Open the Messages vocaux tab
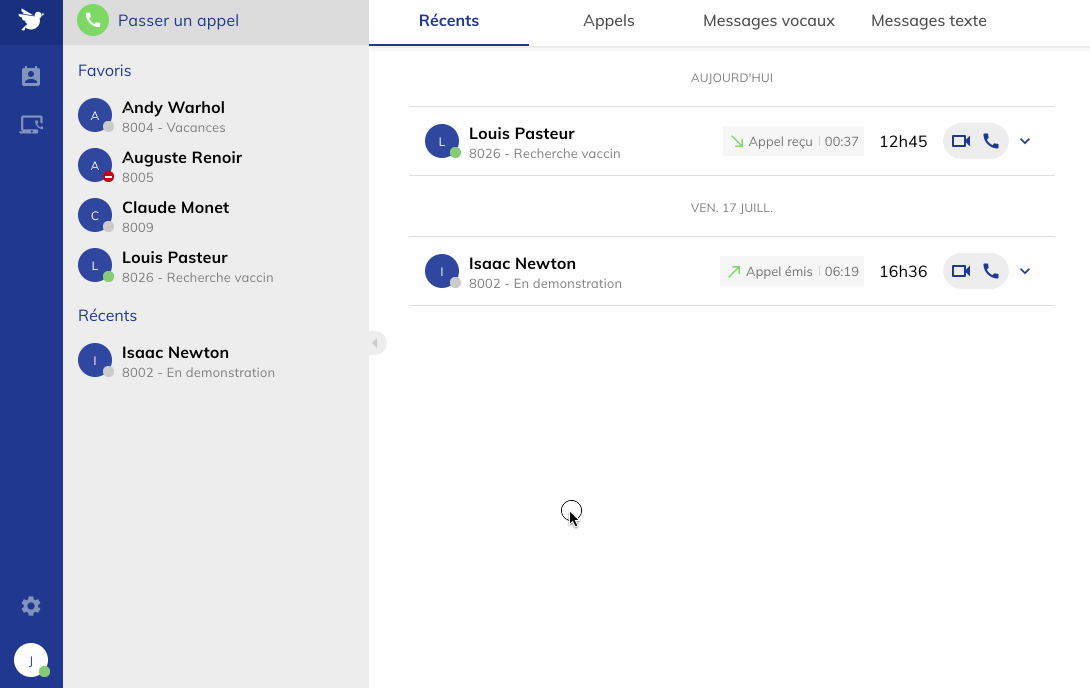The height and width of the screenshot is (688, 1090). 768,20
